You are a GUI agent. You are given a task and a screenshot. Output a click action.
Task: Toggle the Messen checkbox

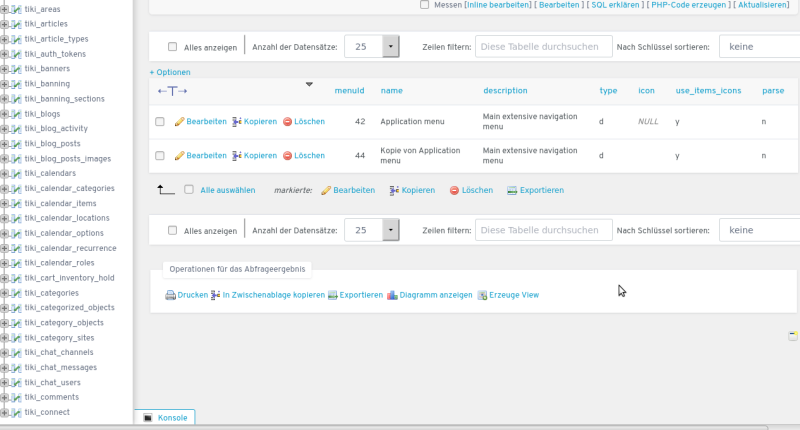(x=424, y=5)
